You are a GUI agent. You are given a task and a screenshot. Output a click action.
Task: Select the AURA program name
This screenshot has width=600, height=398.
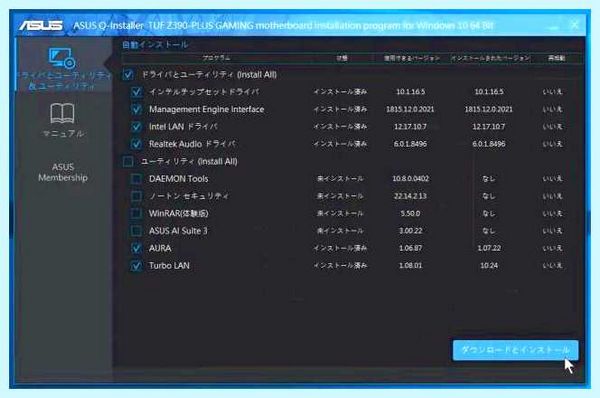click(x=160, y=248)
